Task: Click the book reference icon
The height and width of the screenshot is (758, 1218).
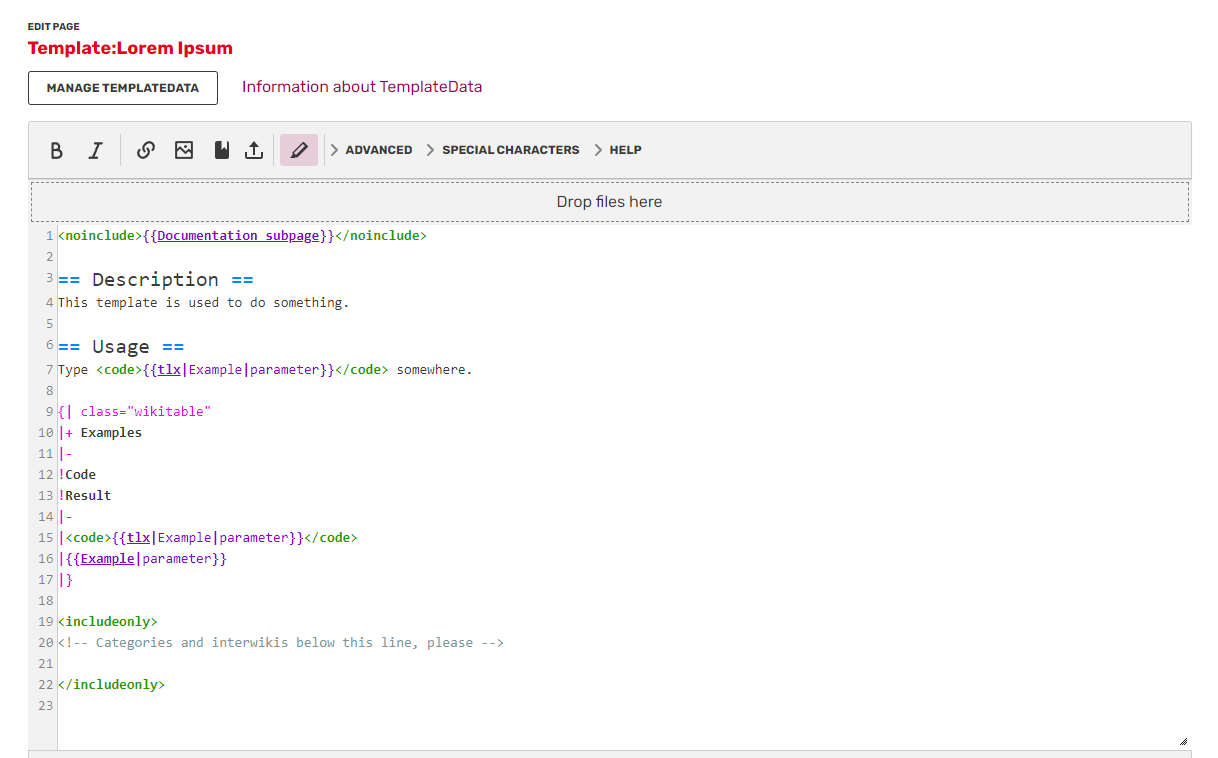Action: 222,150
